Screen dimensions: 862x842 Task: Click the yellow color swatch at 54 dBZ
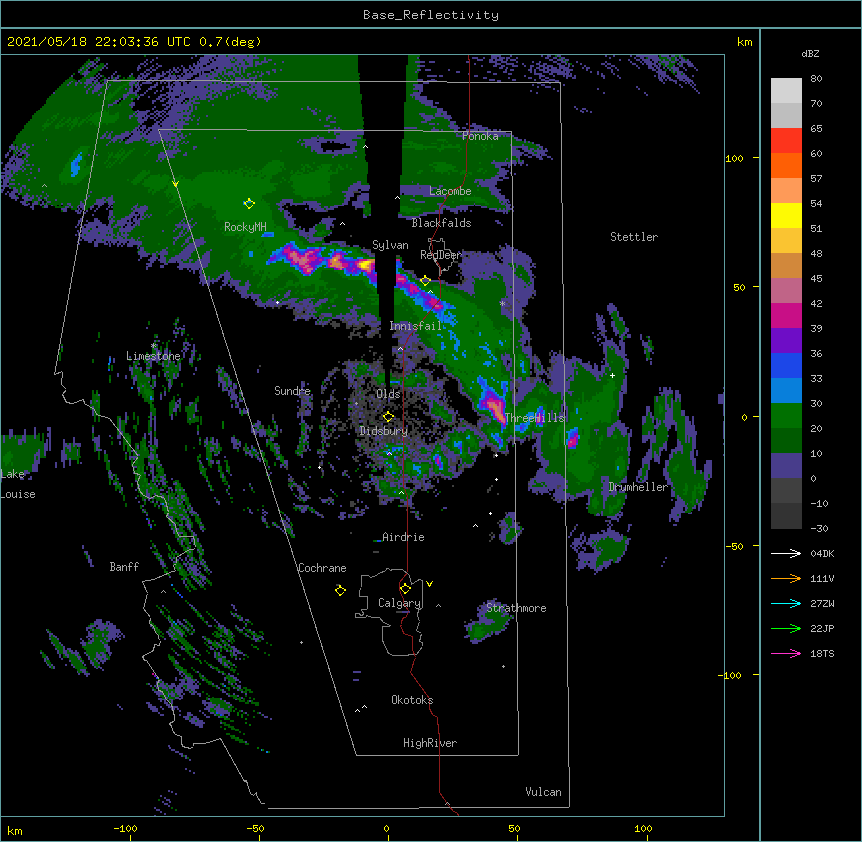pyautogui.click(x=786, y=215)
